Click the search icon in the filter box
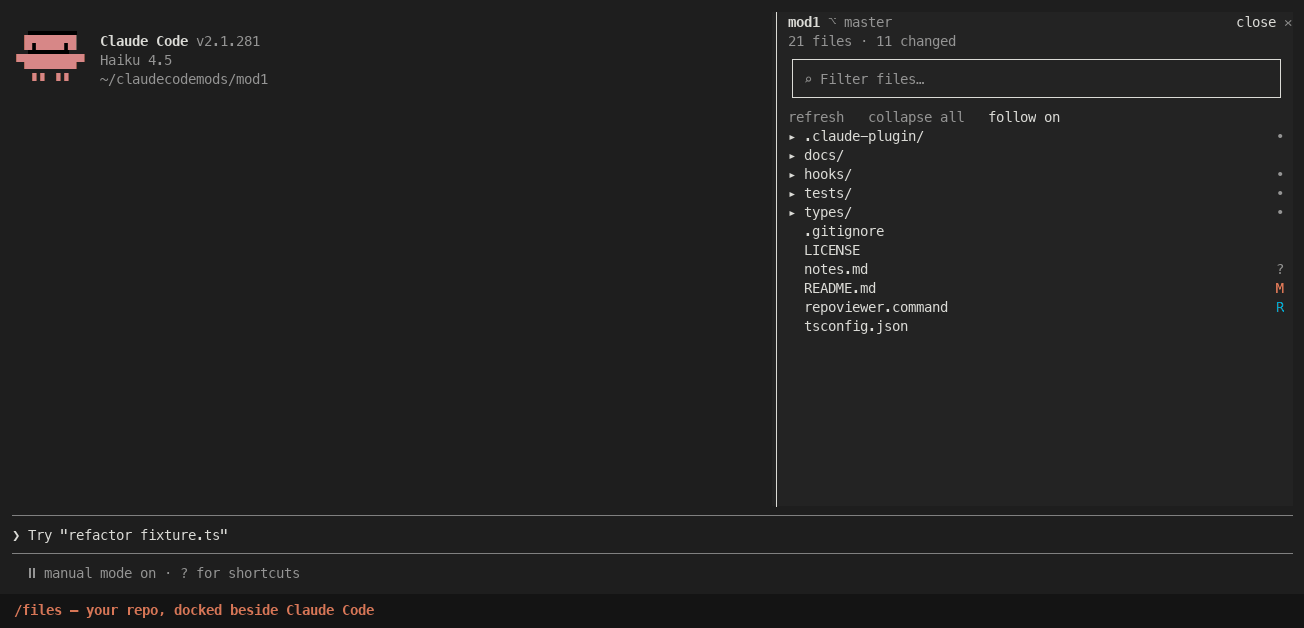Viewport: 1304px width, 628px height. tap(808, 79)
